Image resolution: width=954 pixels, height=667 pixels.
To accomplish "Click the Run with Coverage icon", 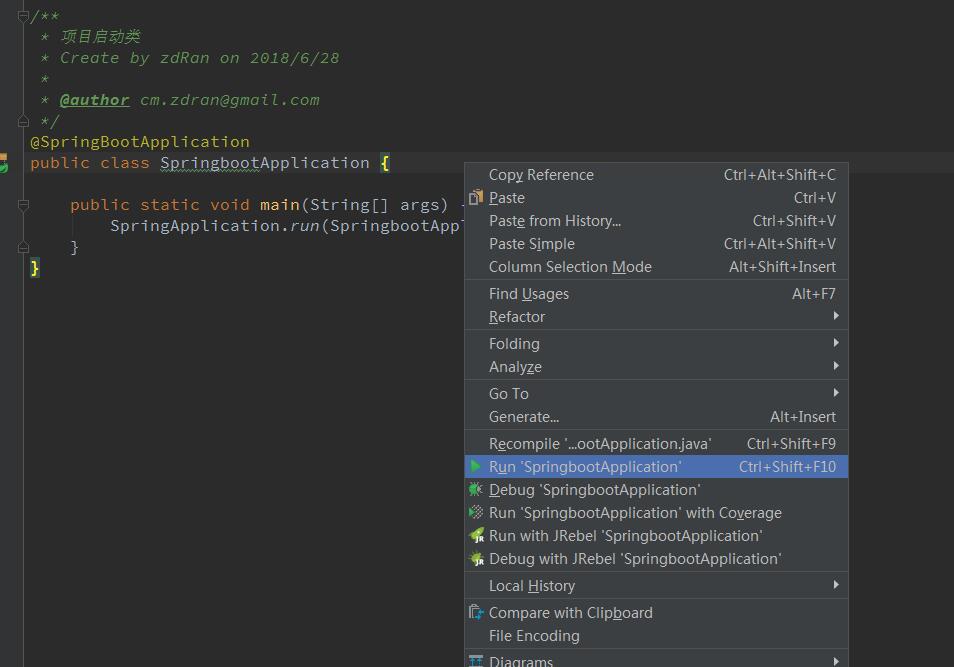I will pyautogui.click(x=476, y=512).
